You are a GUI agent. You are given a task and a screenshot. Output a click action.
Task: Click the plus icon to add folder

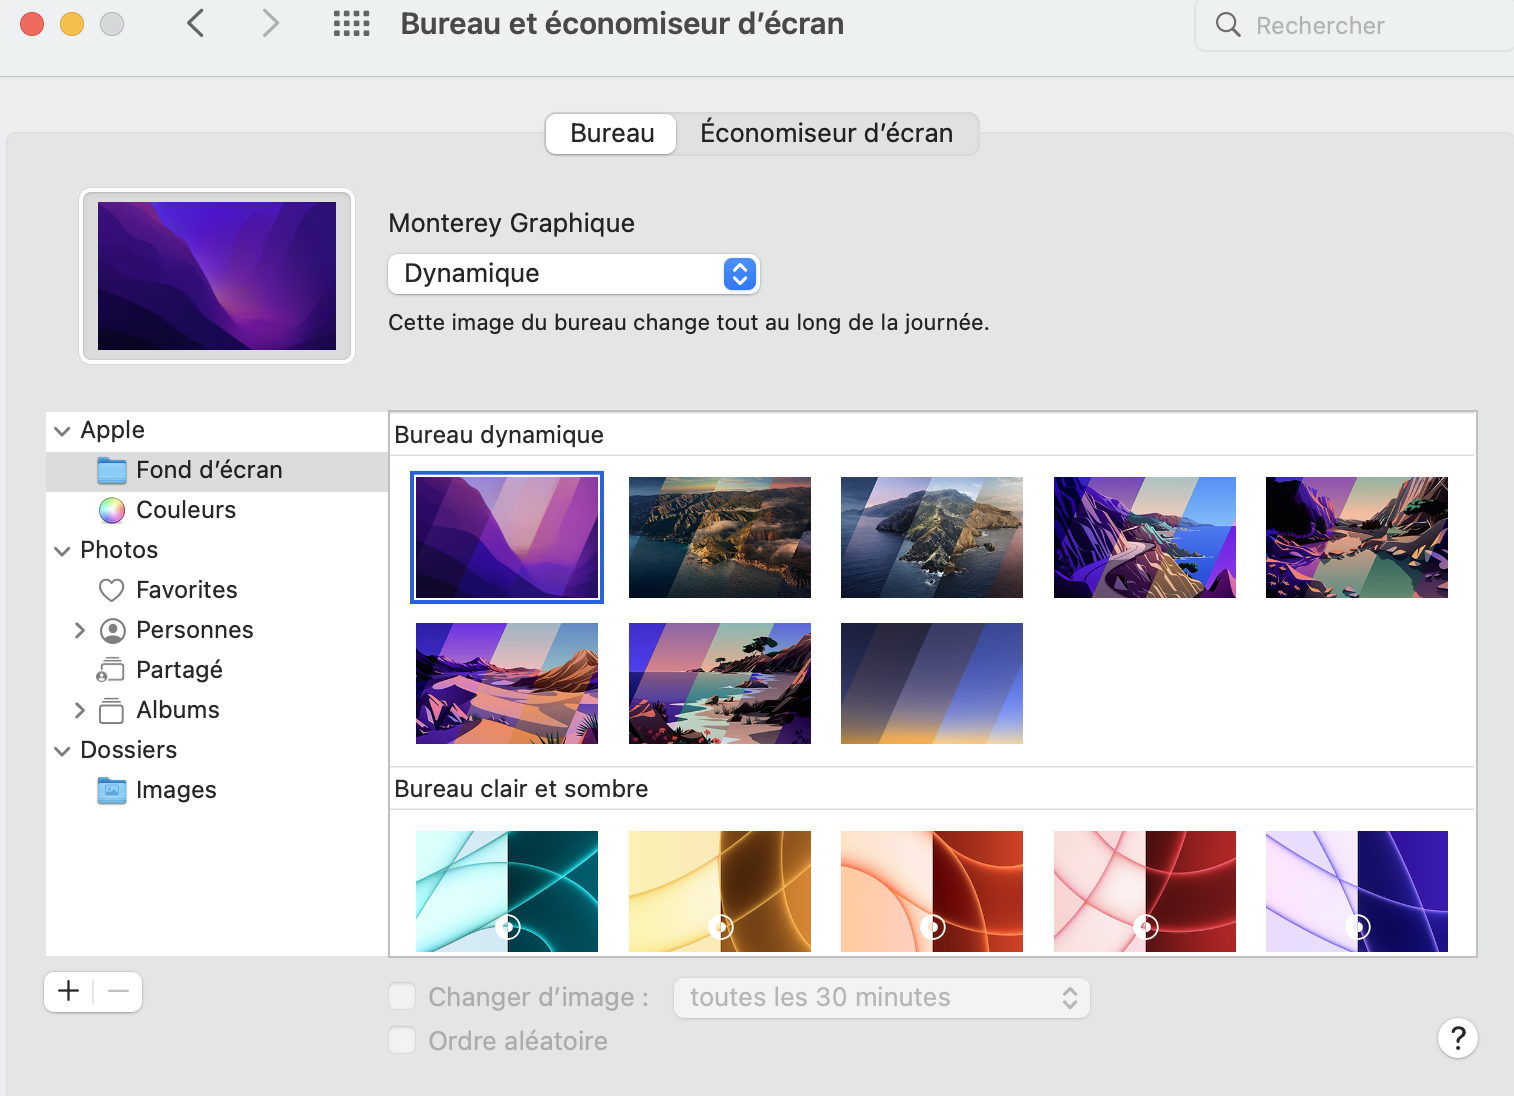pos(69,991)
